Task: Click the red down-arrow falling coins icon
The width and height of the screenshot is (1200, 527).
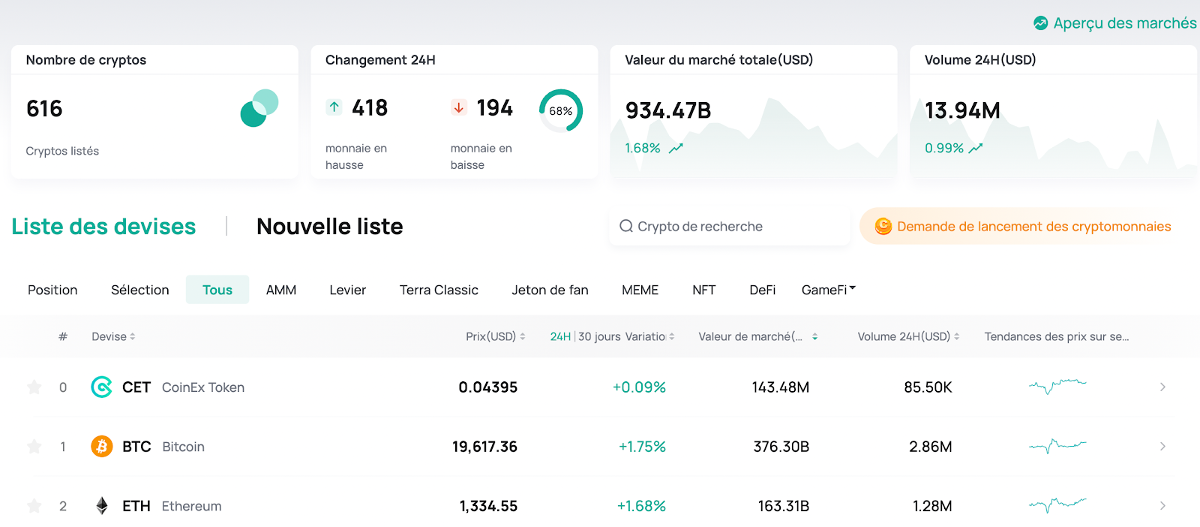Action: [459, 107]
